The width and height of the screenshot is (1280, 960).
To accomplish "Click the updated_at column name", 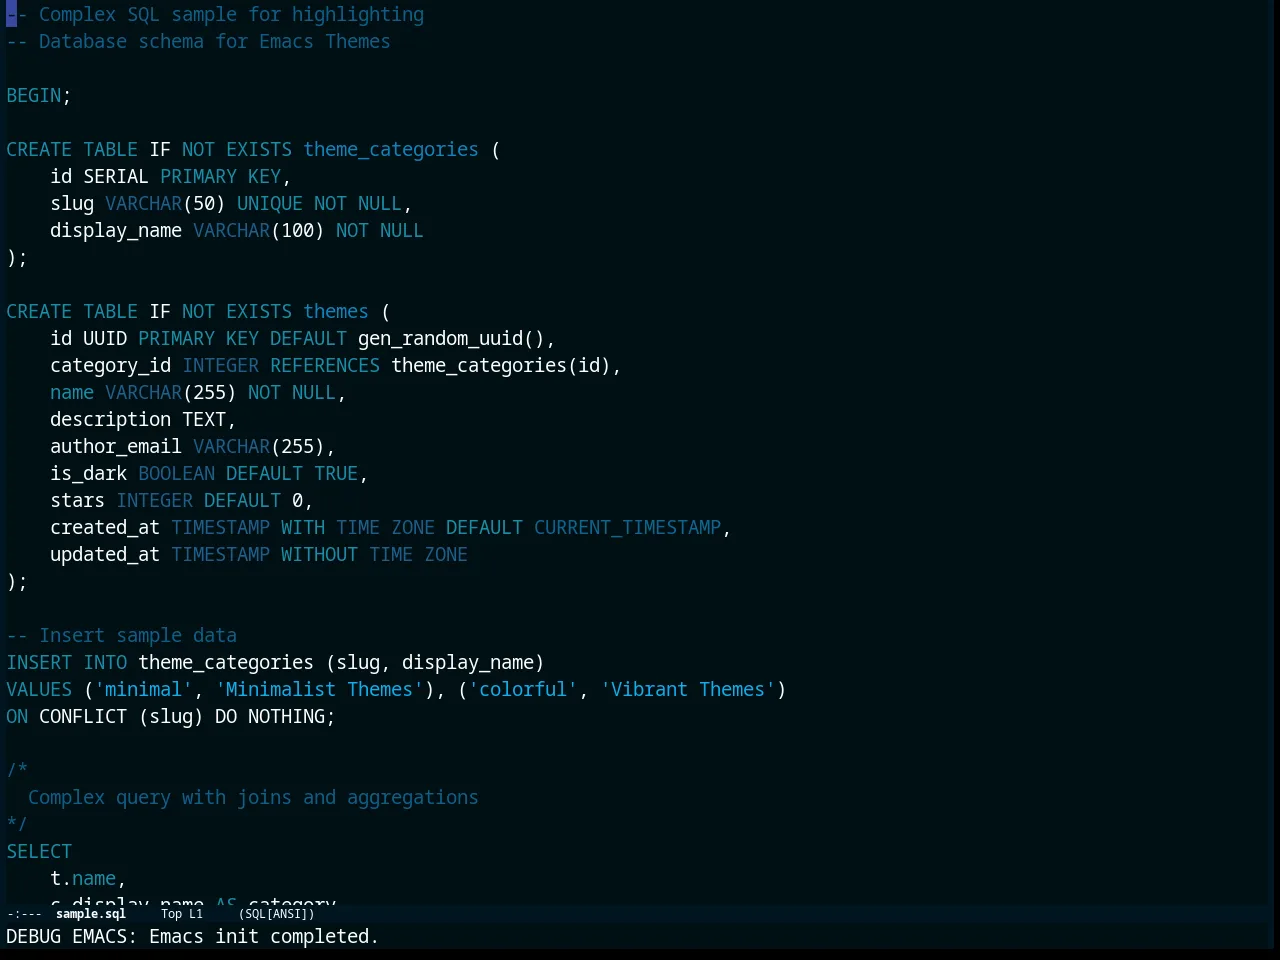I will click(x=105, y=555).
